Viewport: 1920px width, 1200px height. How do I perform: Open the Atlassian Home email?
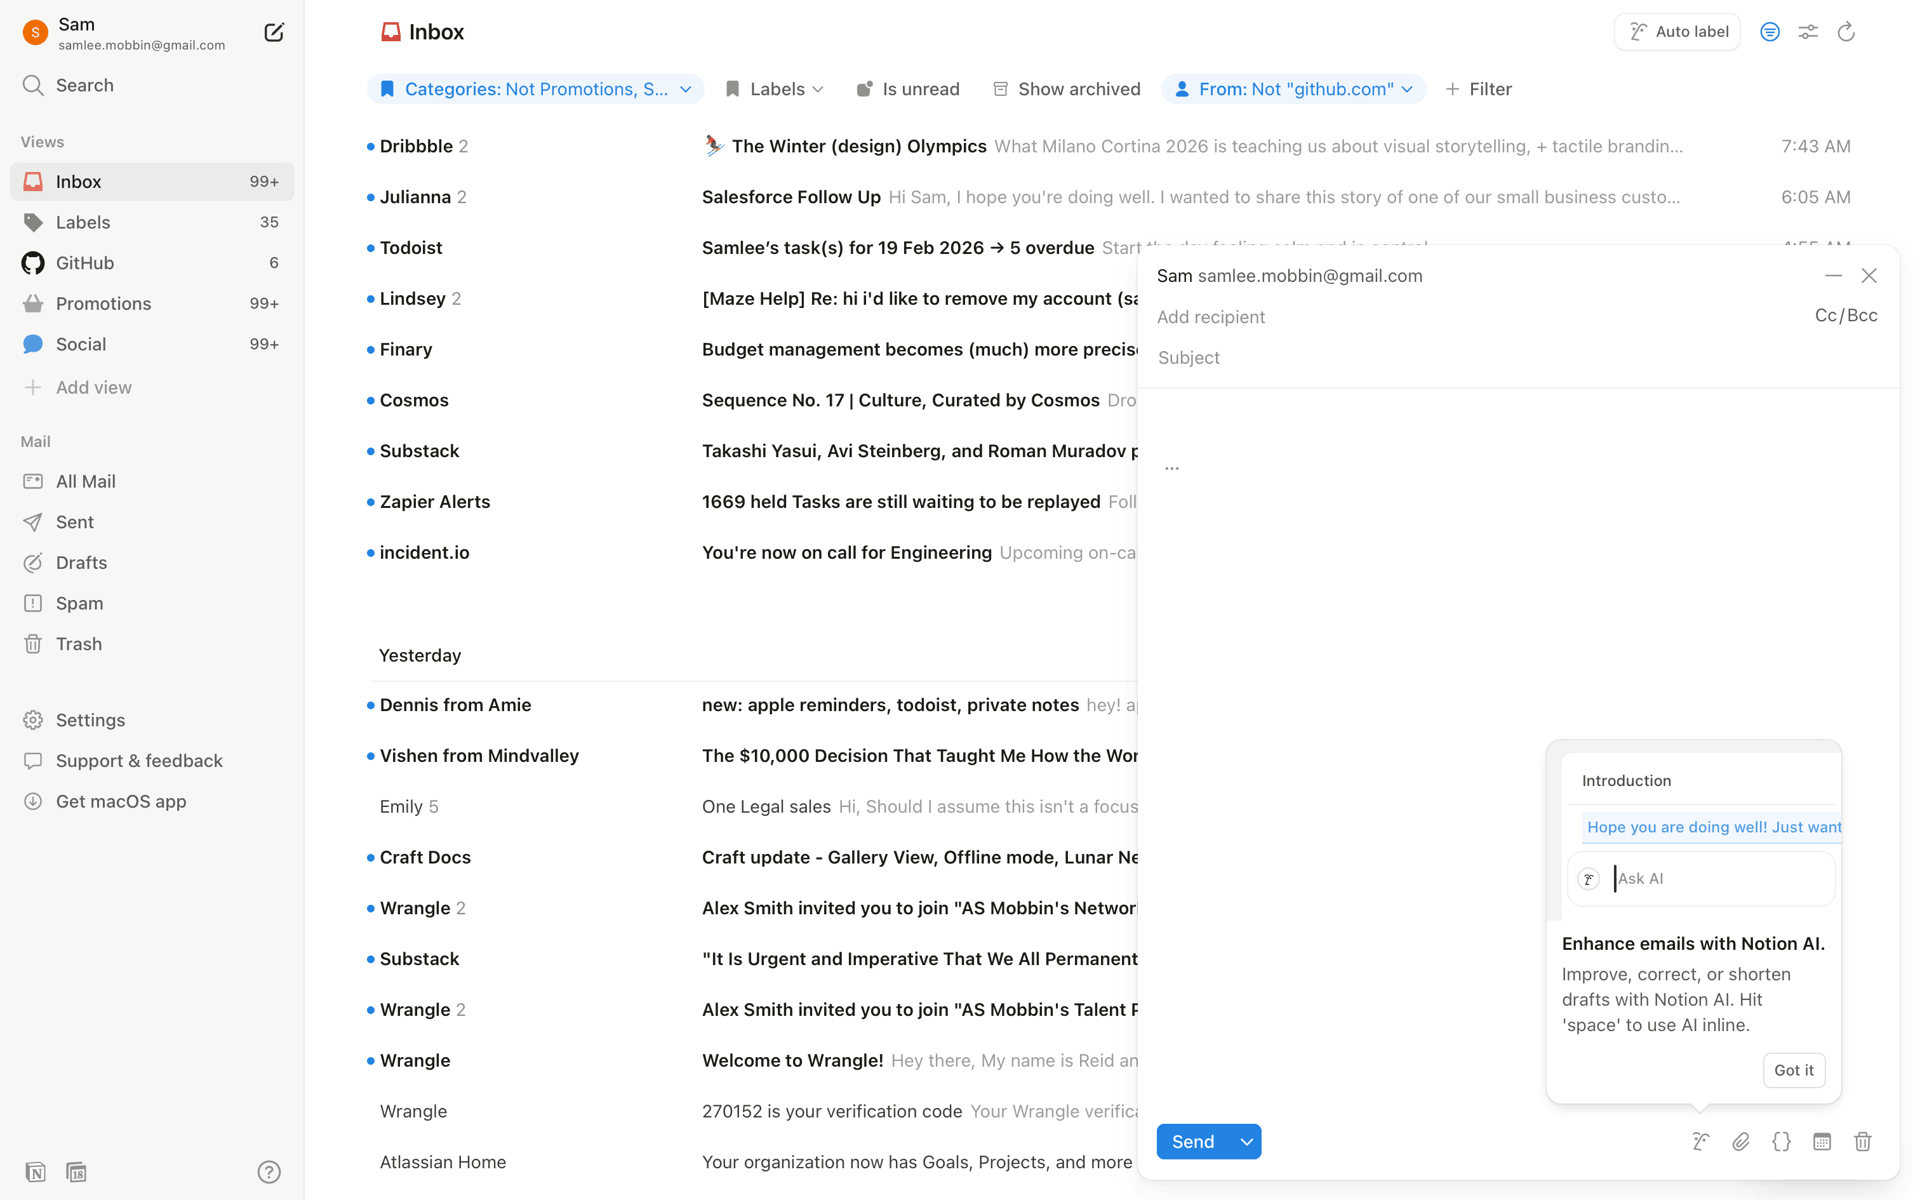tap(752, 1162)
